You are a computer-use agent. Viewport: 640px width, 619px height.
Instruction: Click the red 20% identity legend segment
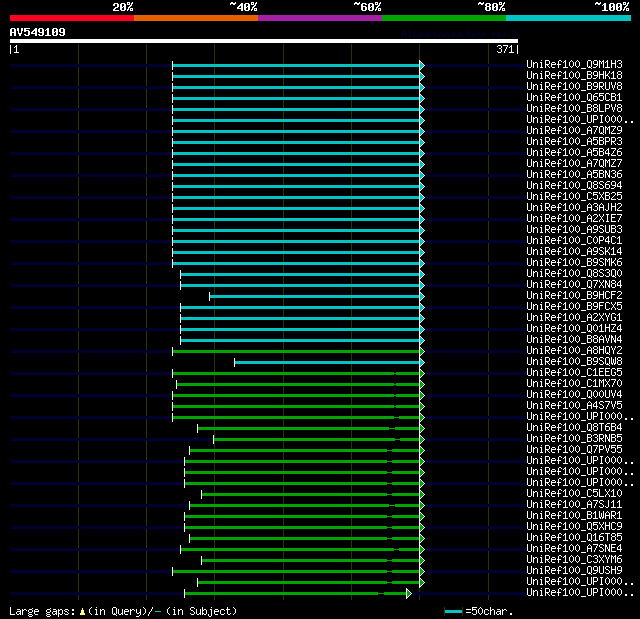pyautogui.click(x=72, y=18)
